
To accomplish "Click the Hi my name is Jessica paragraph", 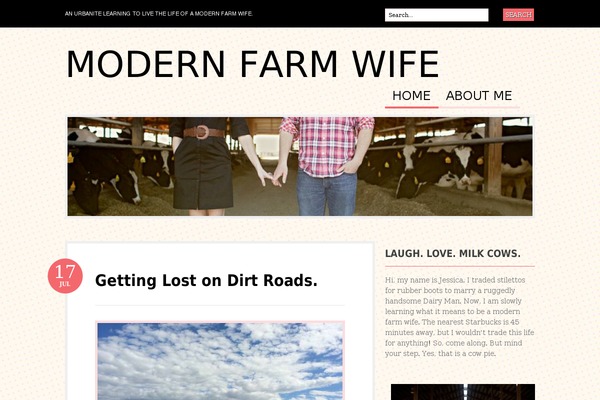I will click(x=459, y=317).
